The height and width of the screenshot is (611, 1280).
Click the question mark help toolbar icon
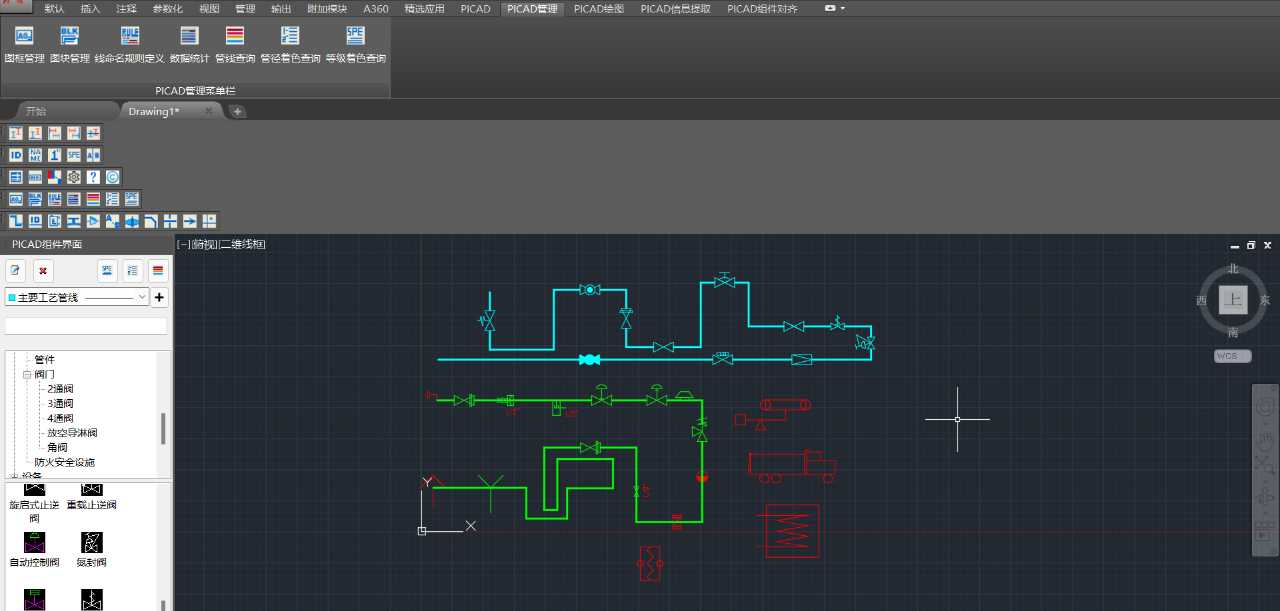coord(93,177)
